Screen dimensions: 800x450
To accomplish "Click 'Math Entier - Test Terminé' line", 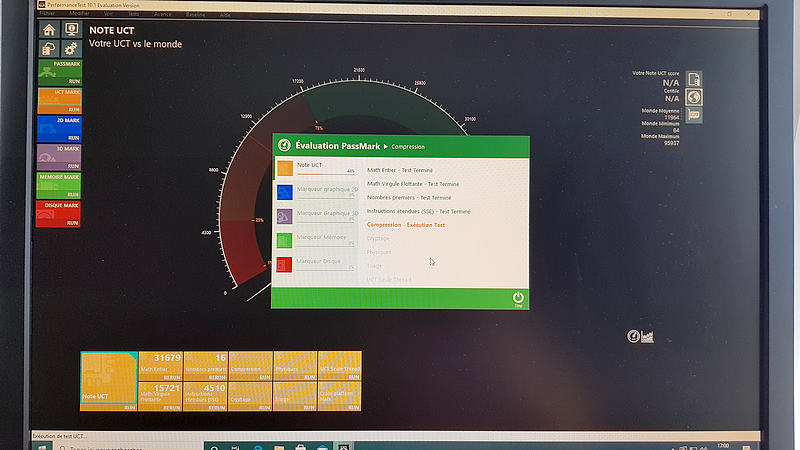I will tap(400, 170).
